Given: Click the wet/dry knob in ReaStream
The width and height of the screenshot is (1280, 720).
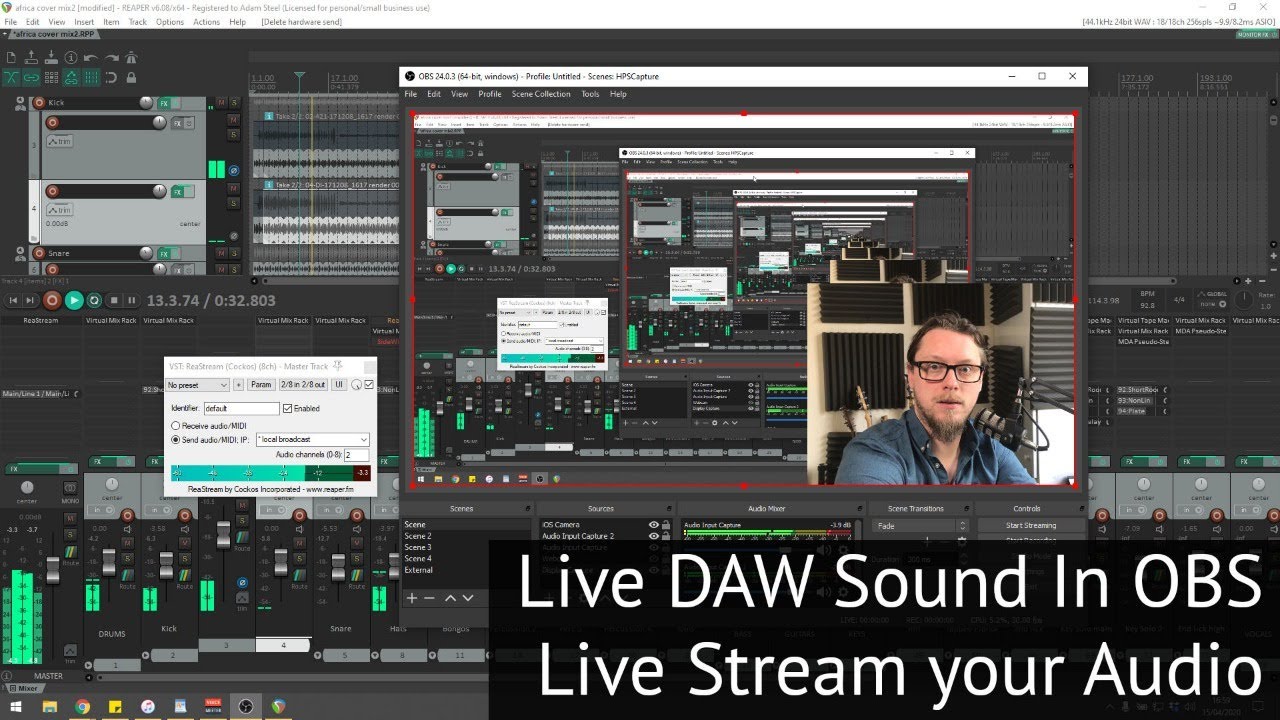Looking at the screenshot, I should [356, 385].
